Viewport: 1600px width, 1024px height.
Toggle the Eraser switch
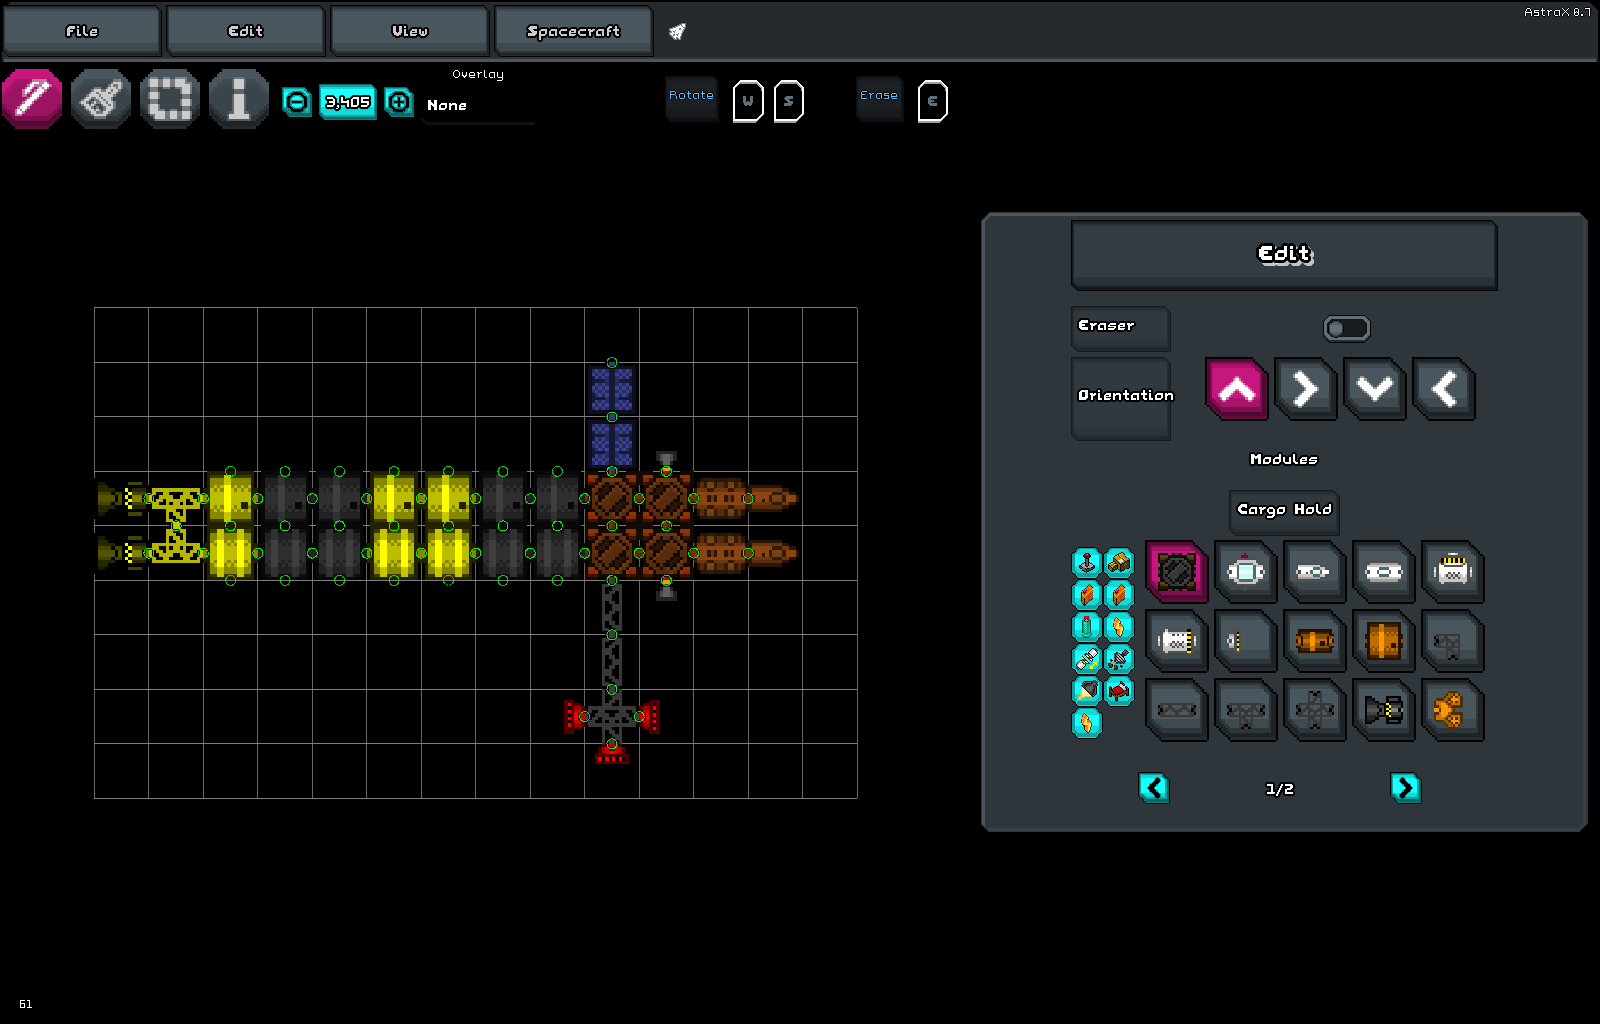(1346, 329)
